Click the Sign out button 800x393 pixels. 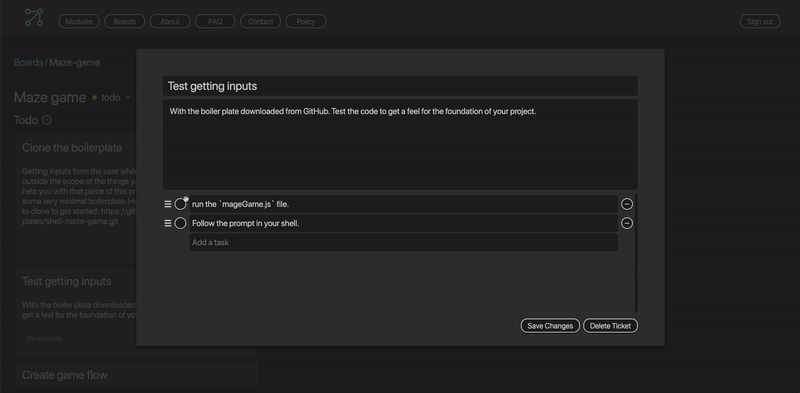click(x=760, y=21)
